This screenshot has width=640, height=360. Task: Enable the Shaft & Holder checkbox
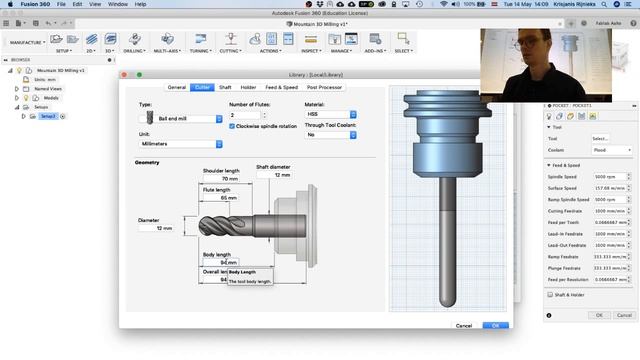tap(550, 295)
